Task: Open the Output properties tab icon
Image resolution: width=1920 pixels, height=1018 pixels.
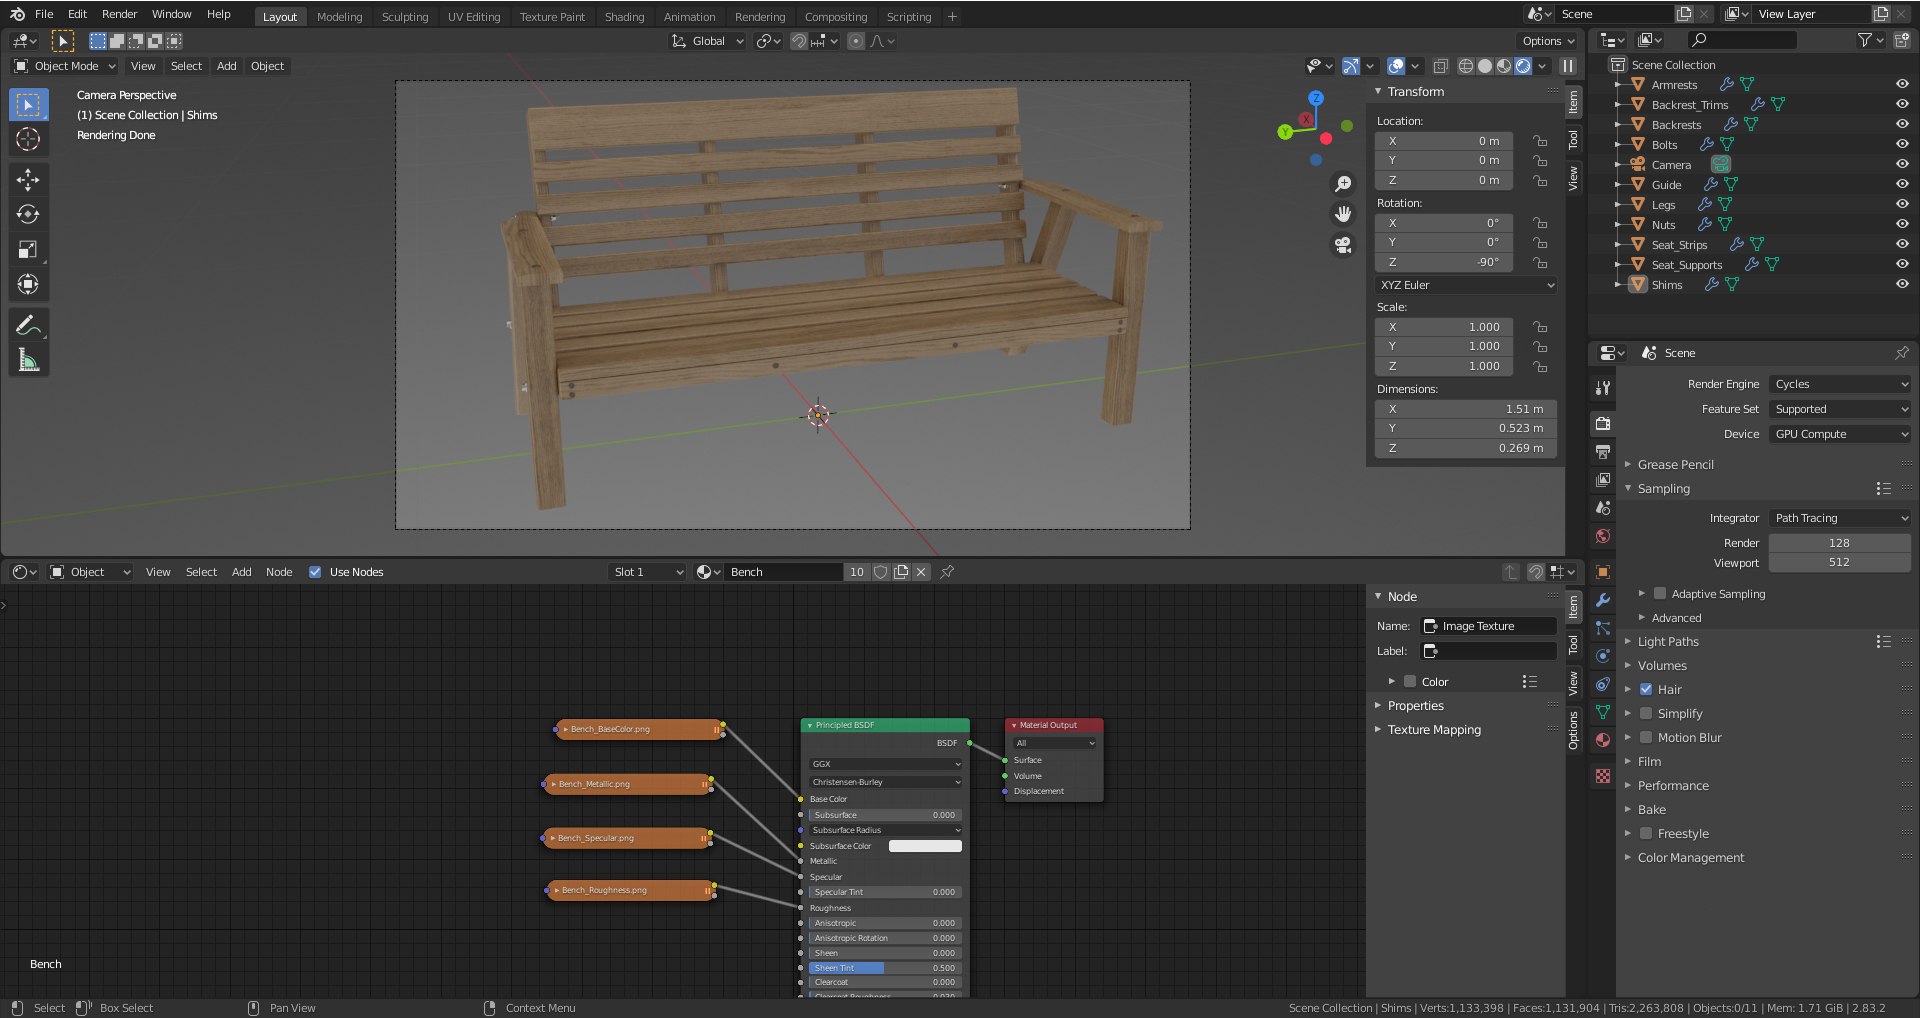Action: click(1603, 451)
